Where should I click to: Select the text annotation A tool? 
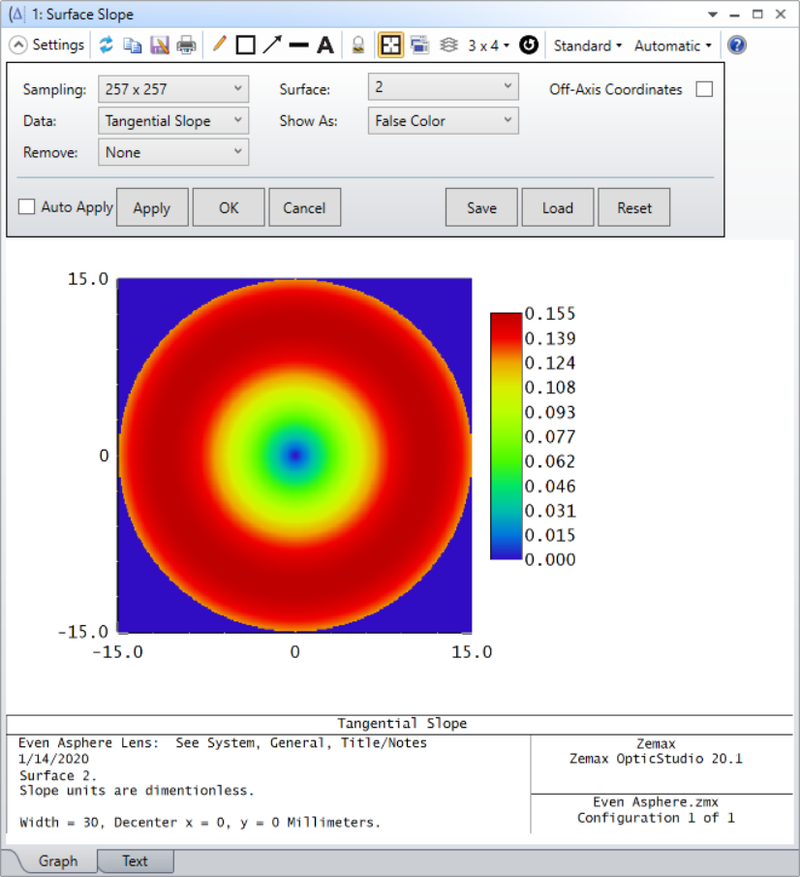coord(325,45)
